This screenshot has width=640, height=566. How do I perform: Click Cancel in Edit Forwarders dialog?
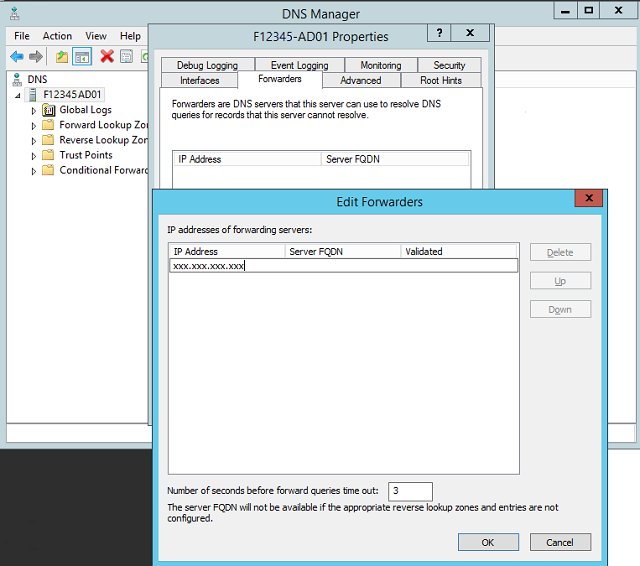pyautogui.click(x=560, y=542)
